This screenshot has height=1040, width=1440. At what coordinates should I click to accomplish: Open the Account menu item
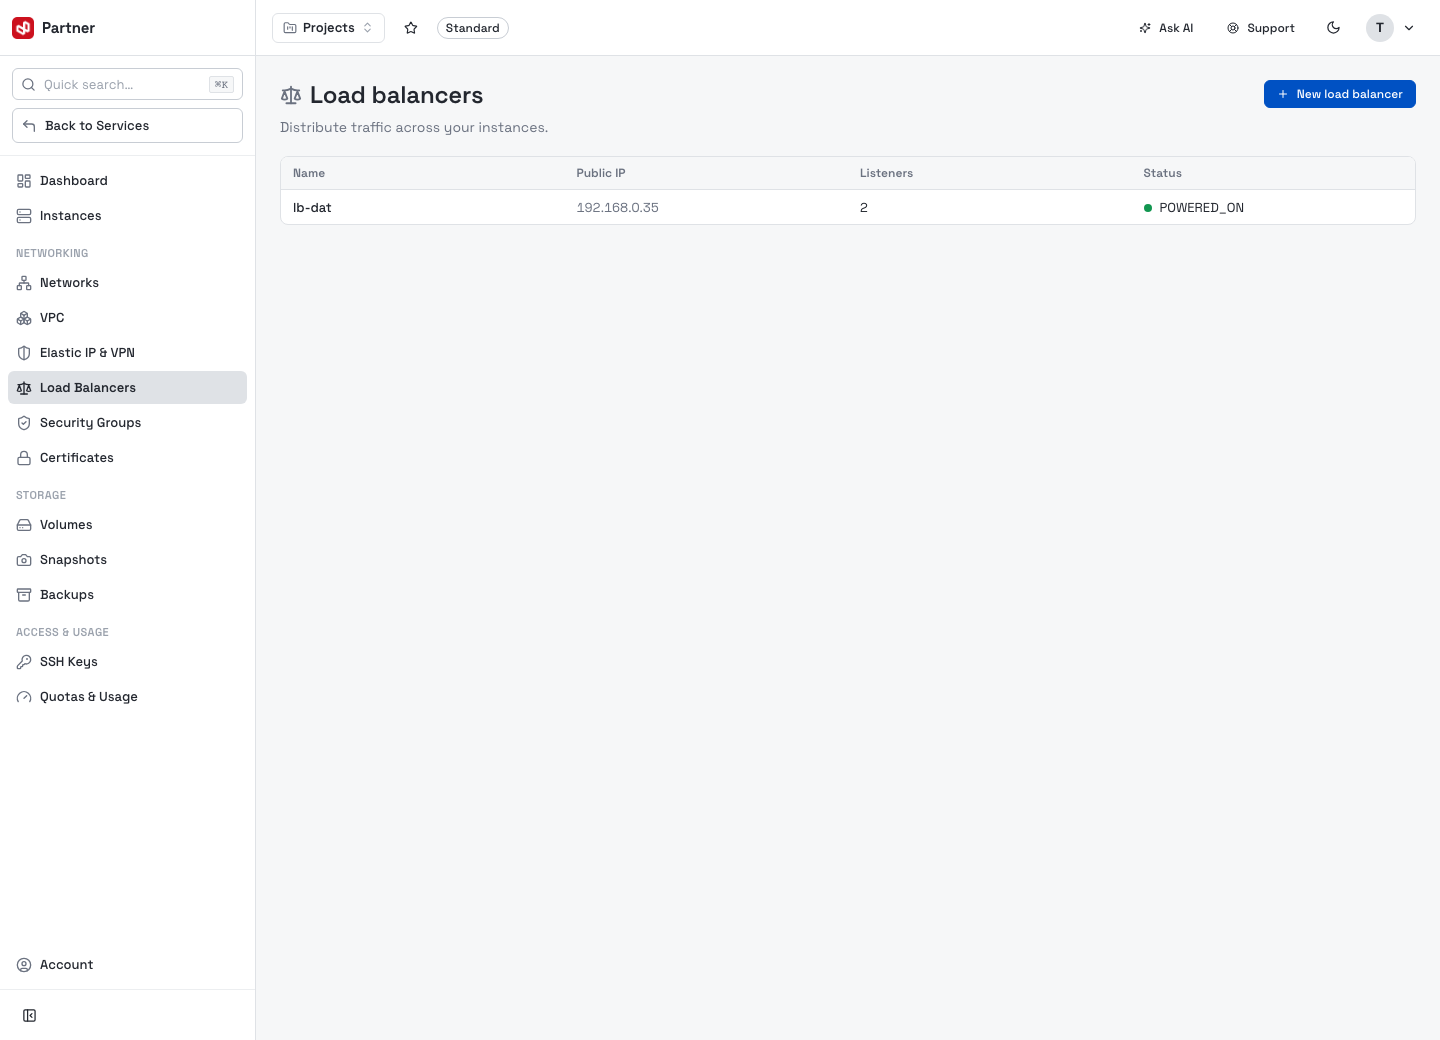(x=127, y=965)
